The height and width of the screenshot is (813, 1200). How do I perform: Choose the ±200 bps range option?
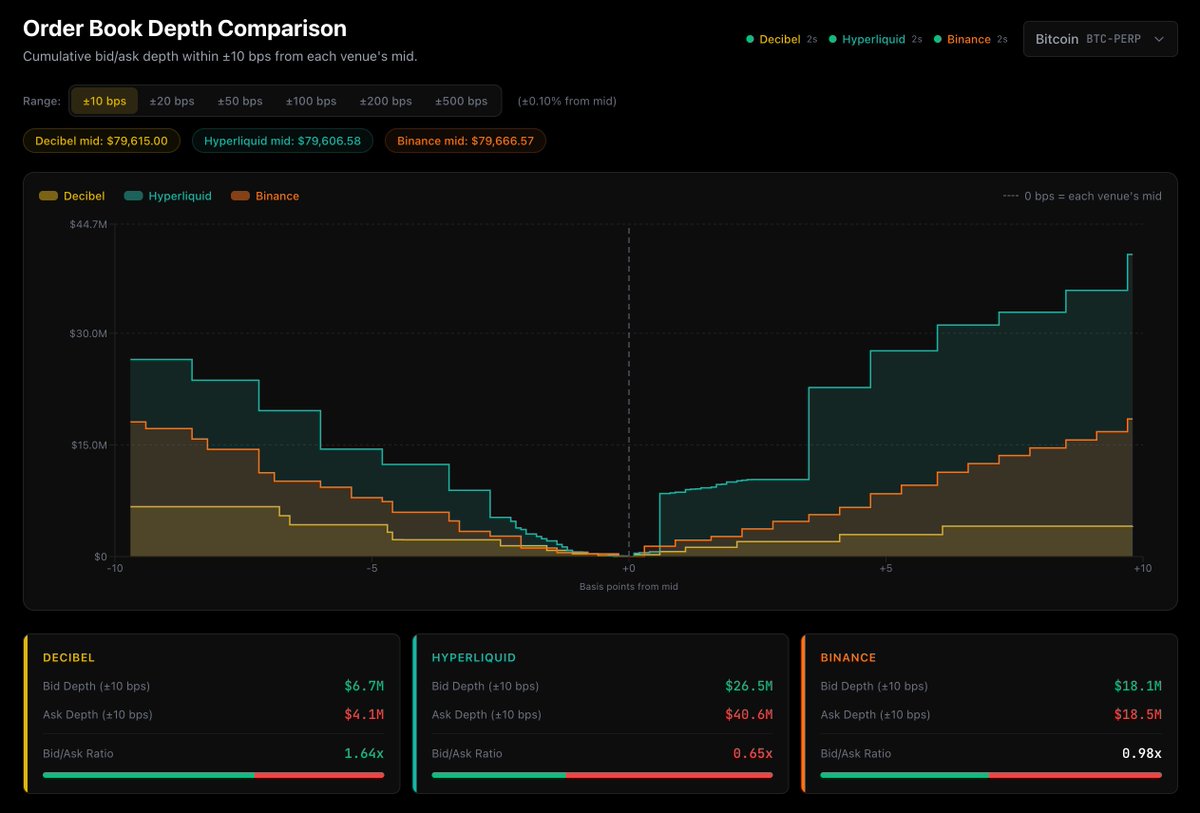coord(386,101)
